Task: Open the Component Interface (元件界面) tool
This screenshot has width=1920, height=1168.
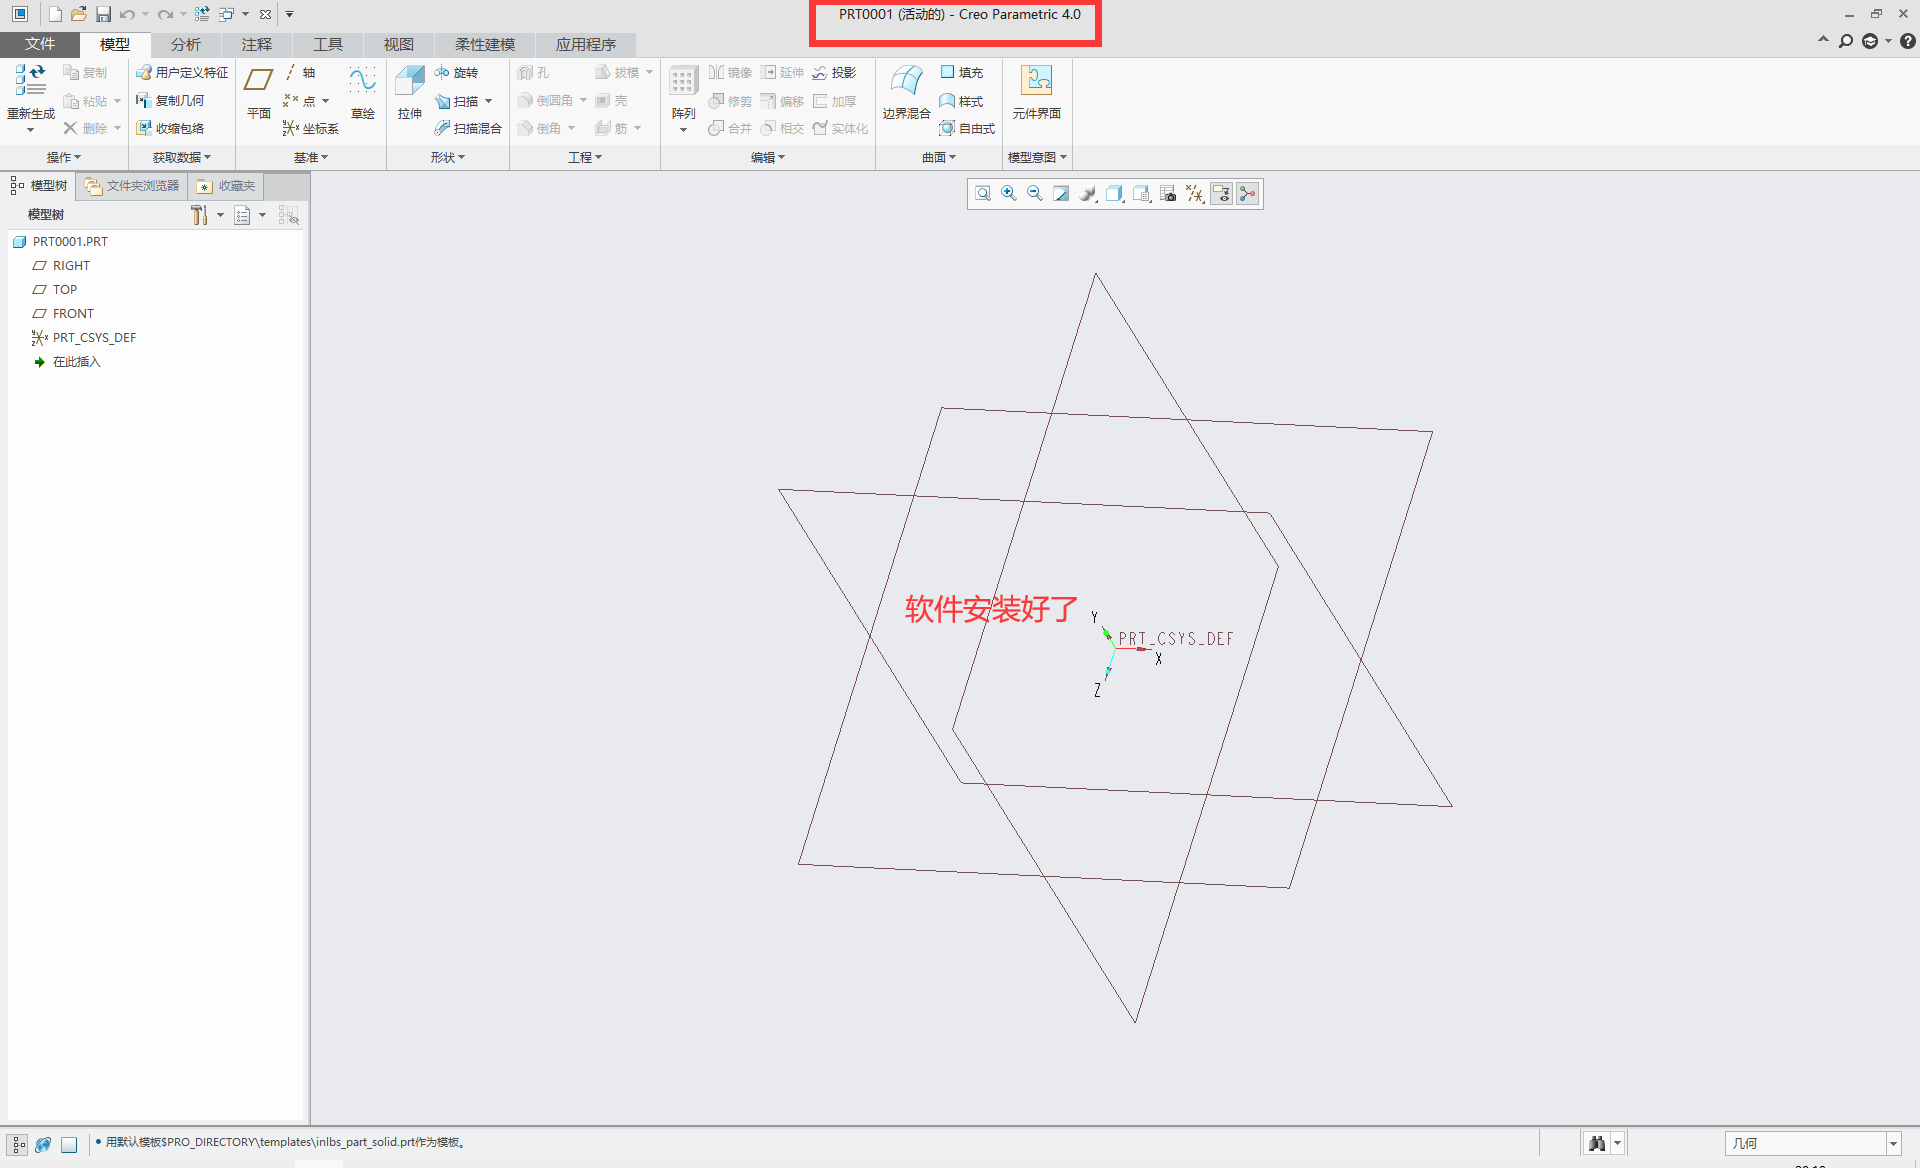Action: (1036, 82)
